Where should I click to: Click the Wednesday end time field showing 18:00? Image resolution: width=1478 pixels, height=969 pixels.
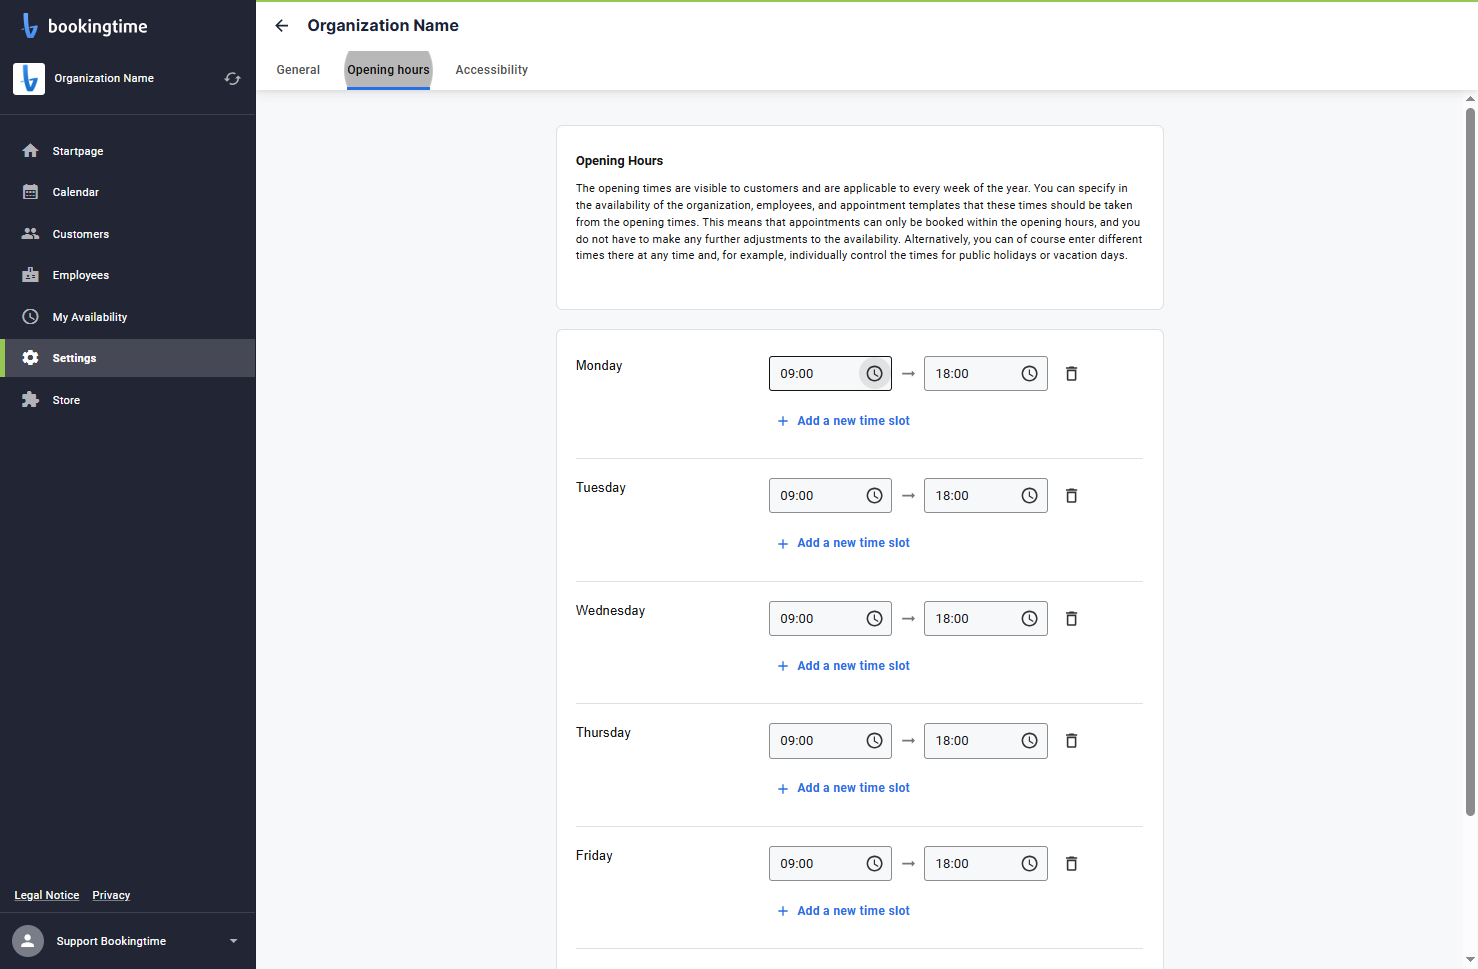click(985, 619)
